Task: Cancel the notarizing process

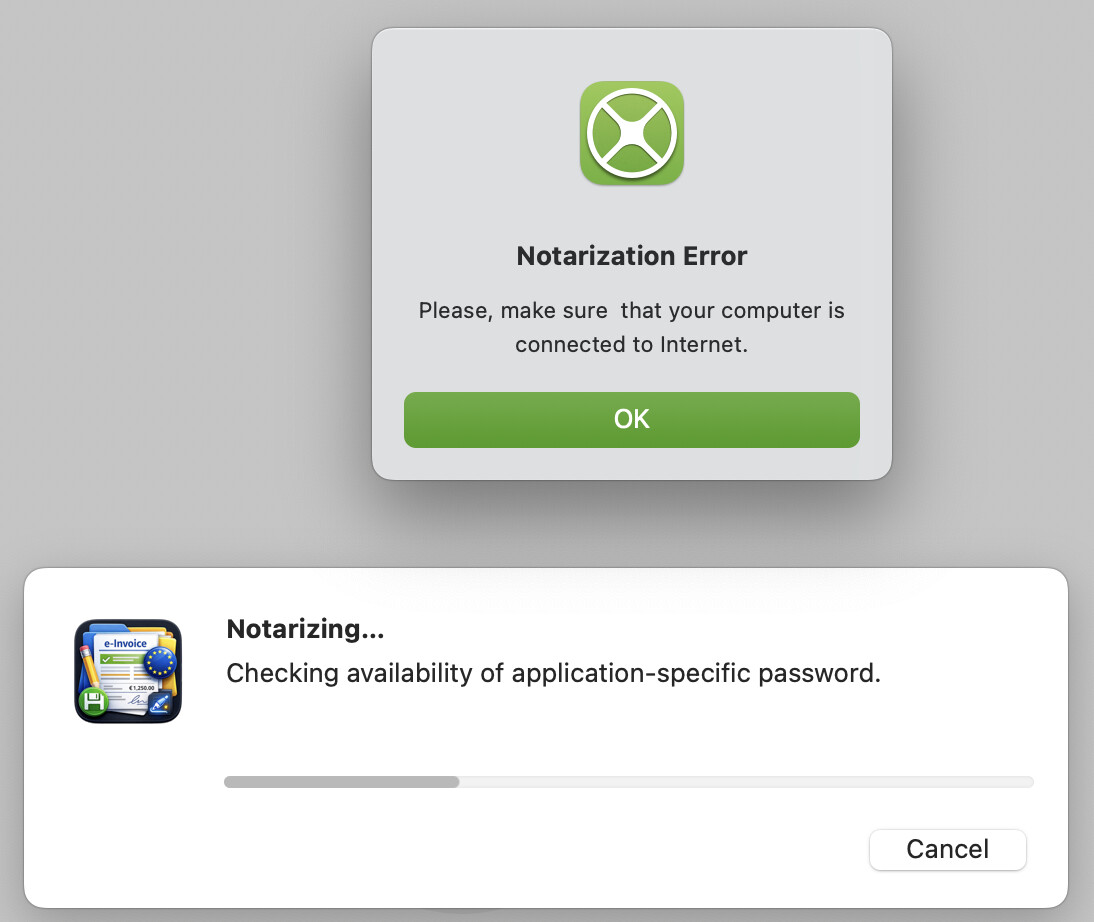Action: click(x=947, y=849)
